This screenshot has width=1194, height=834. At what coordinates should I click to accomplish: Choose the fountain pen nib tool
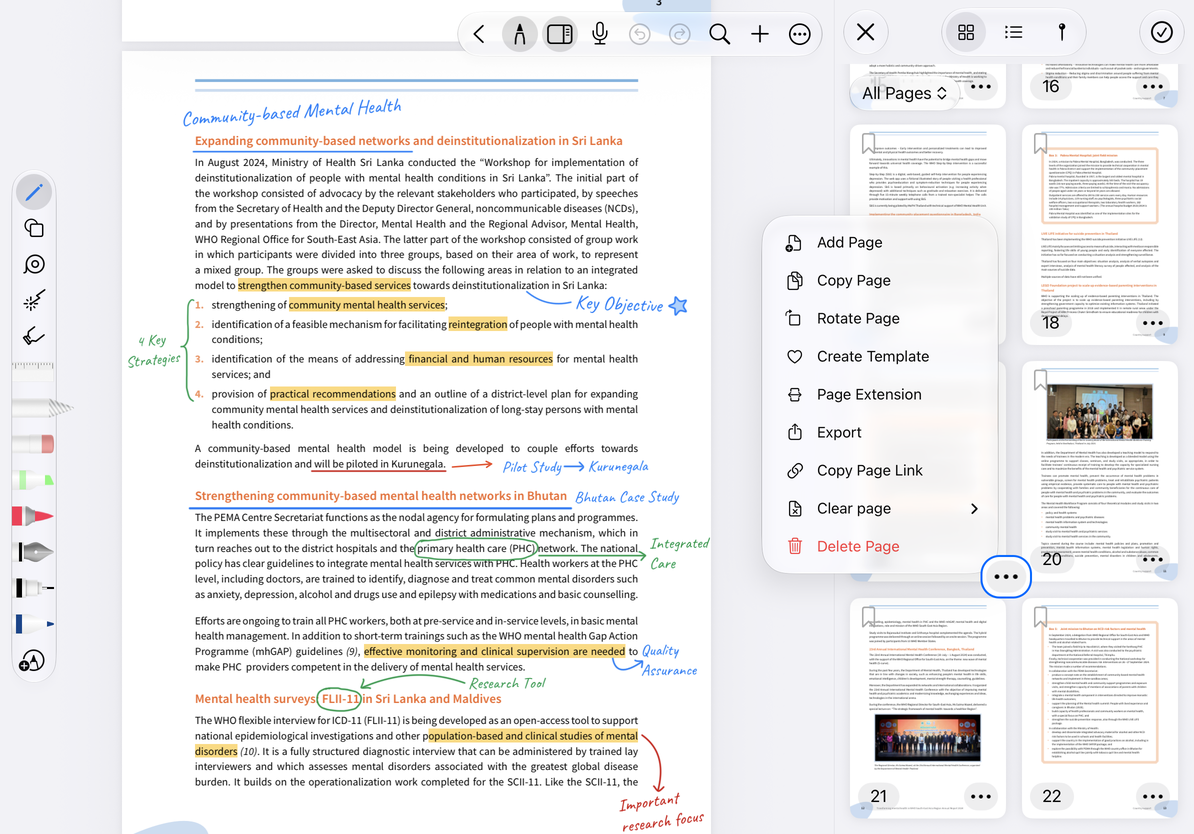pos(34,551)
